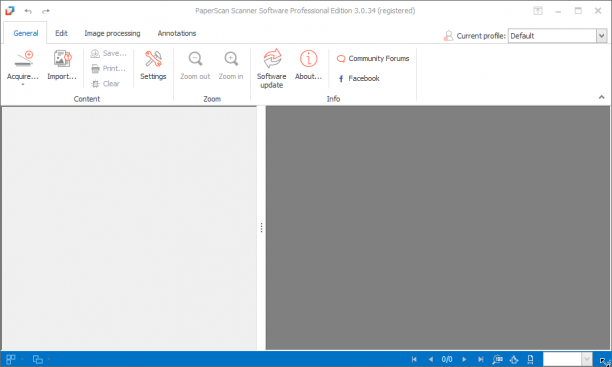
Task: Click the Current profile user icon
Action: click(x=448, y=36)
